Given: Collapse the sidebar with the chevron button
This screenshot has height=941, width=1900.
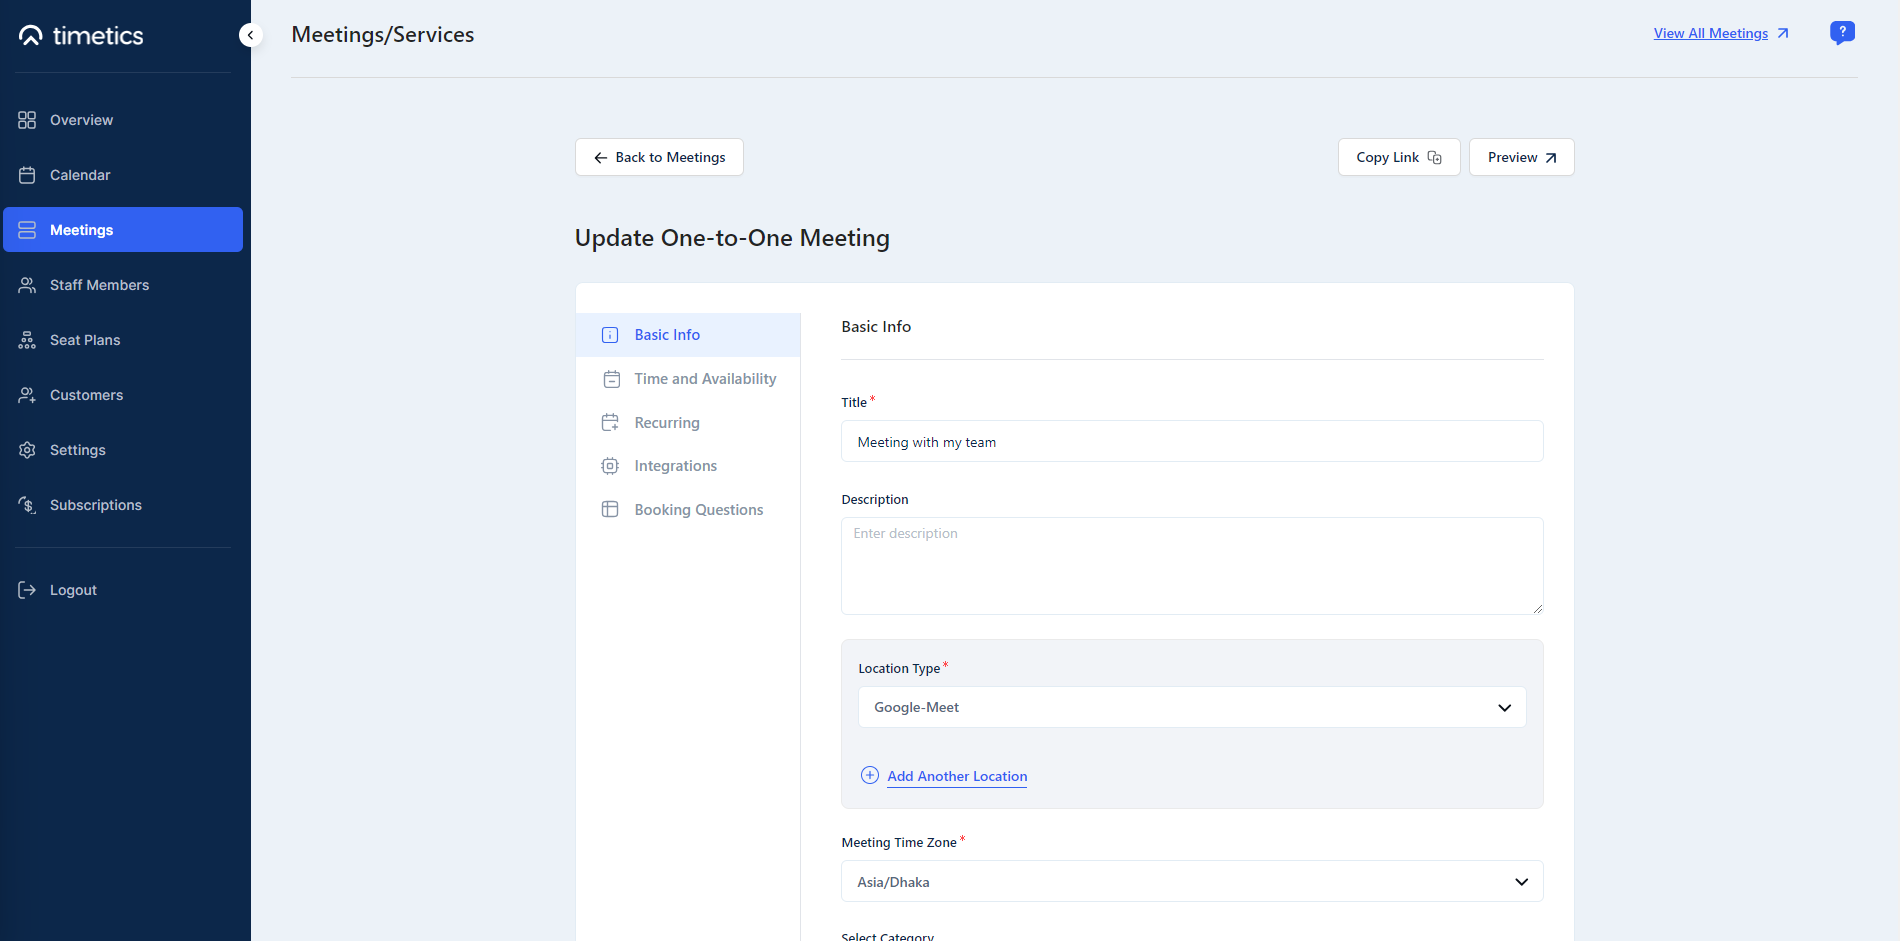Looking at the screenshot, I should tap(250, 34).
